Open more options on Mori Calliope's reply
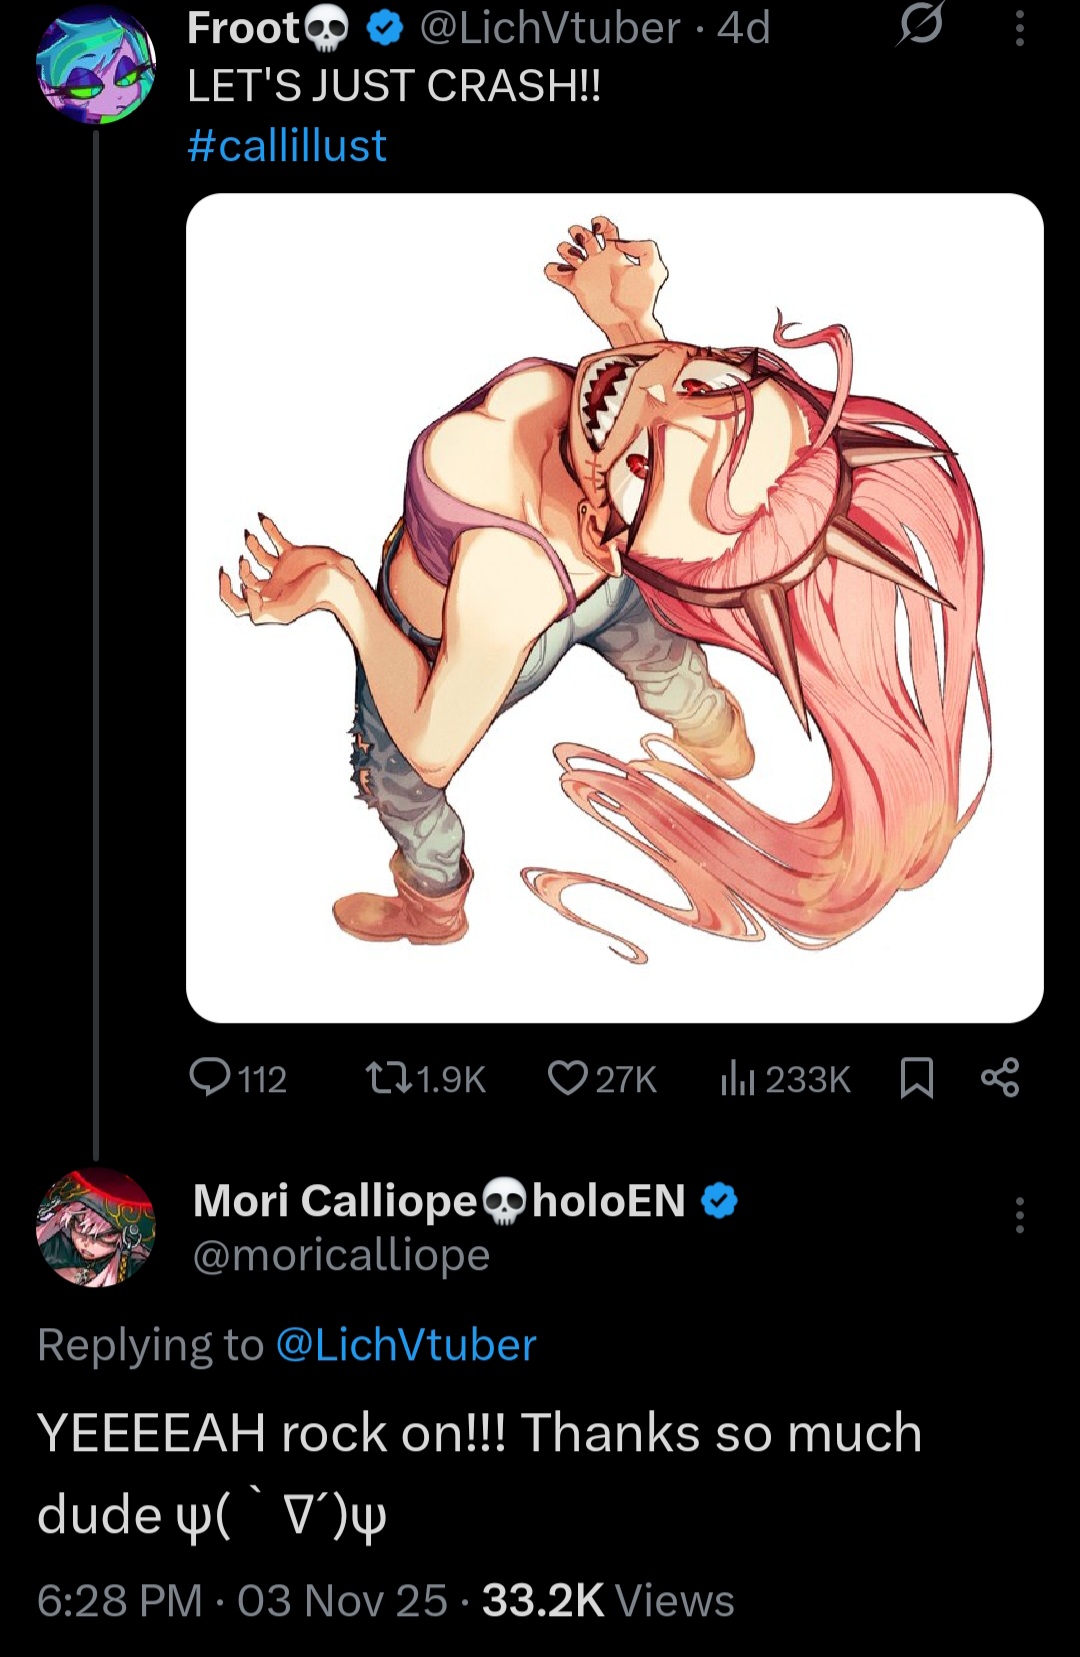 [1019, 1215]
